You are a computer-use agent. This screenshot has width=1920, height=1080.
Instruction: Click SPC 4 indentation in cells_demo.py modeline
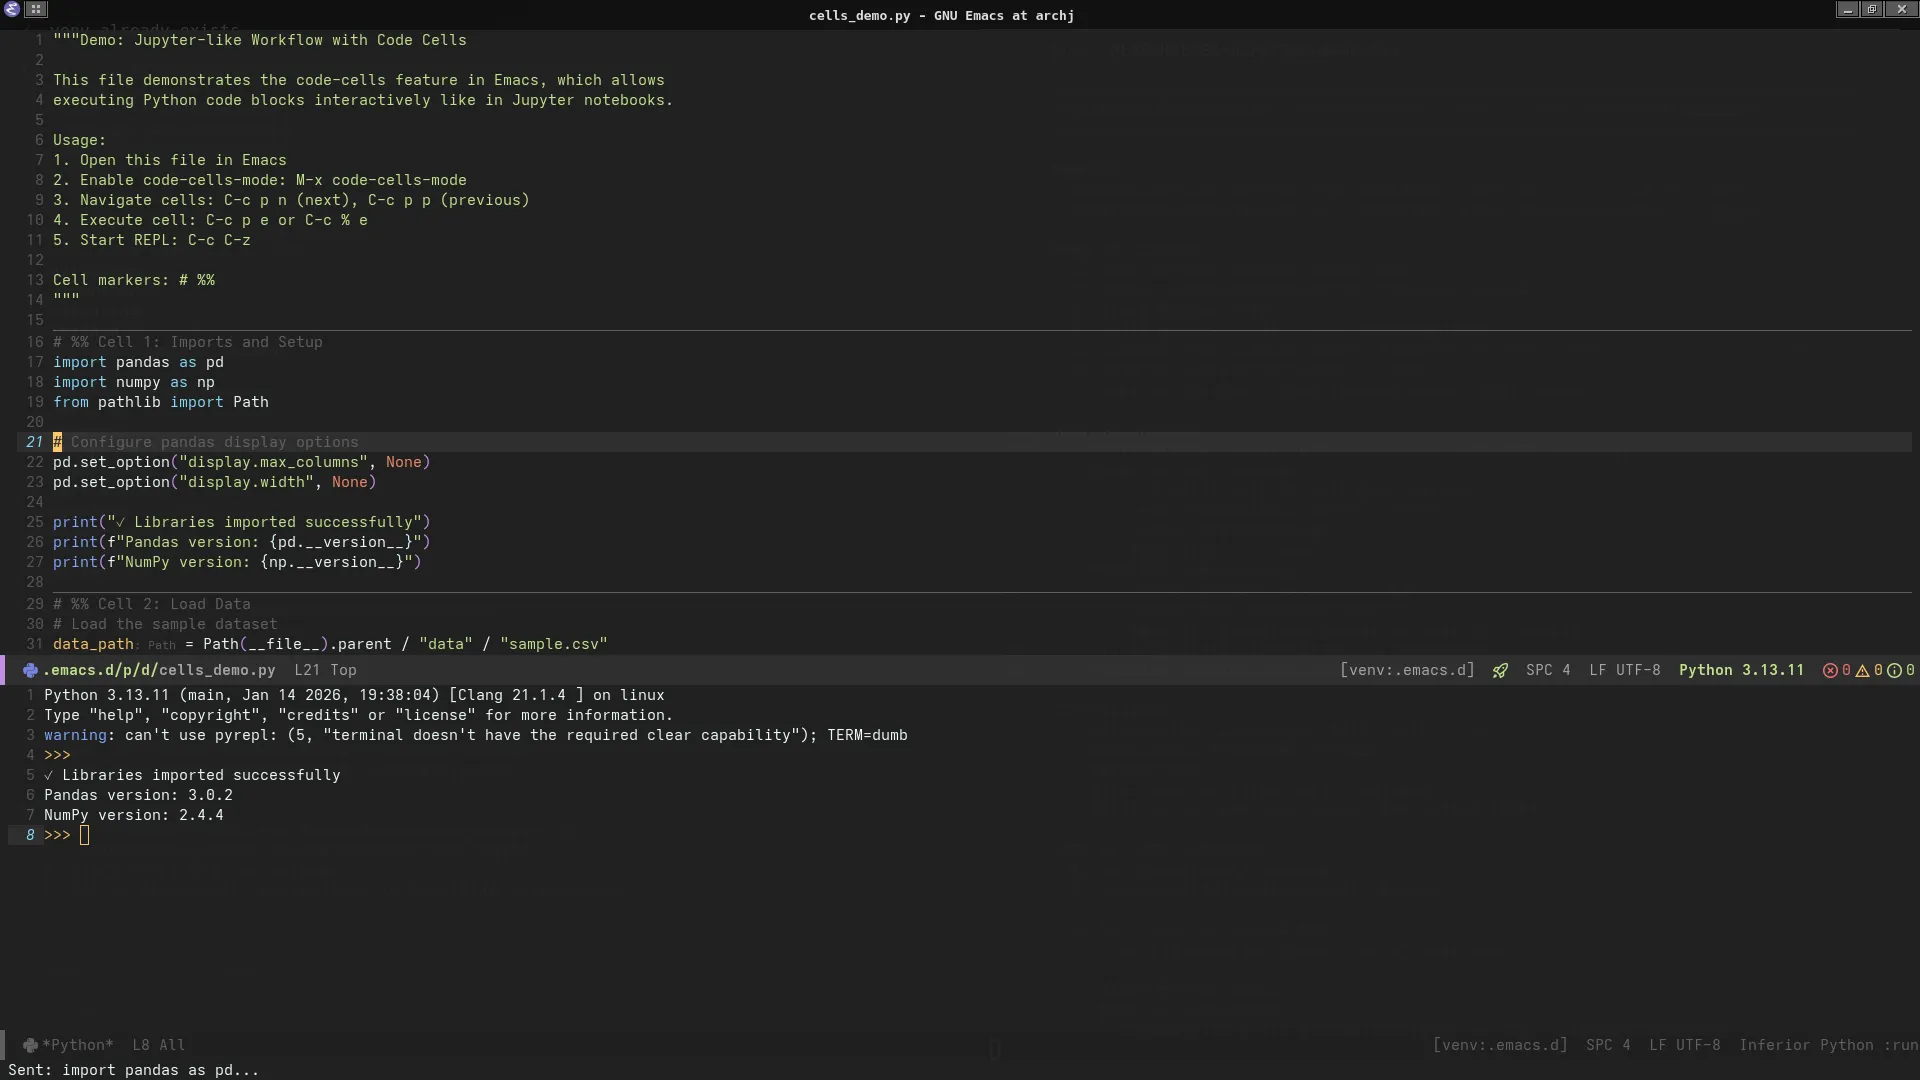[1548, 670]
